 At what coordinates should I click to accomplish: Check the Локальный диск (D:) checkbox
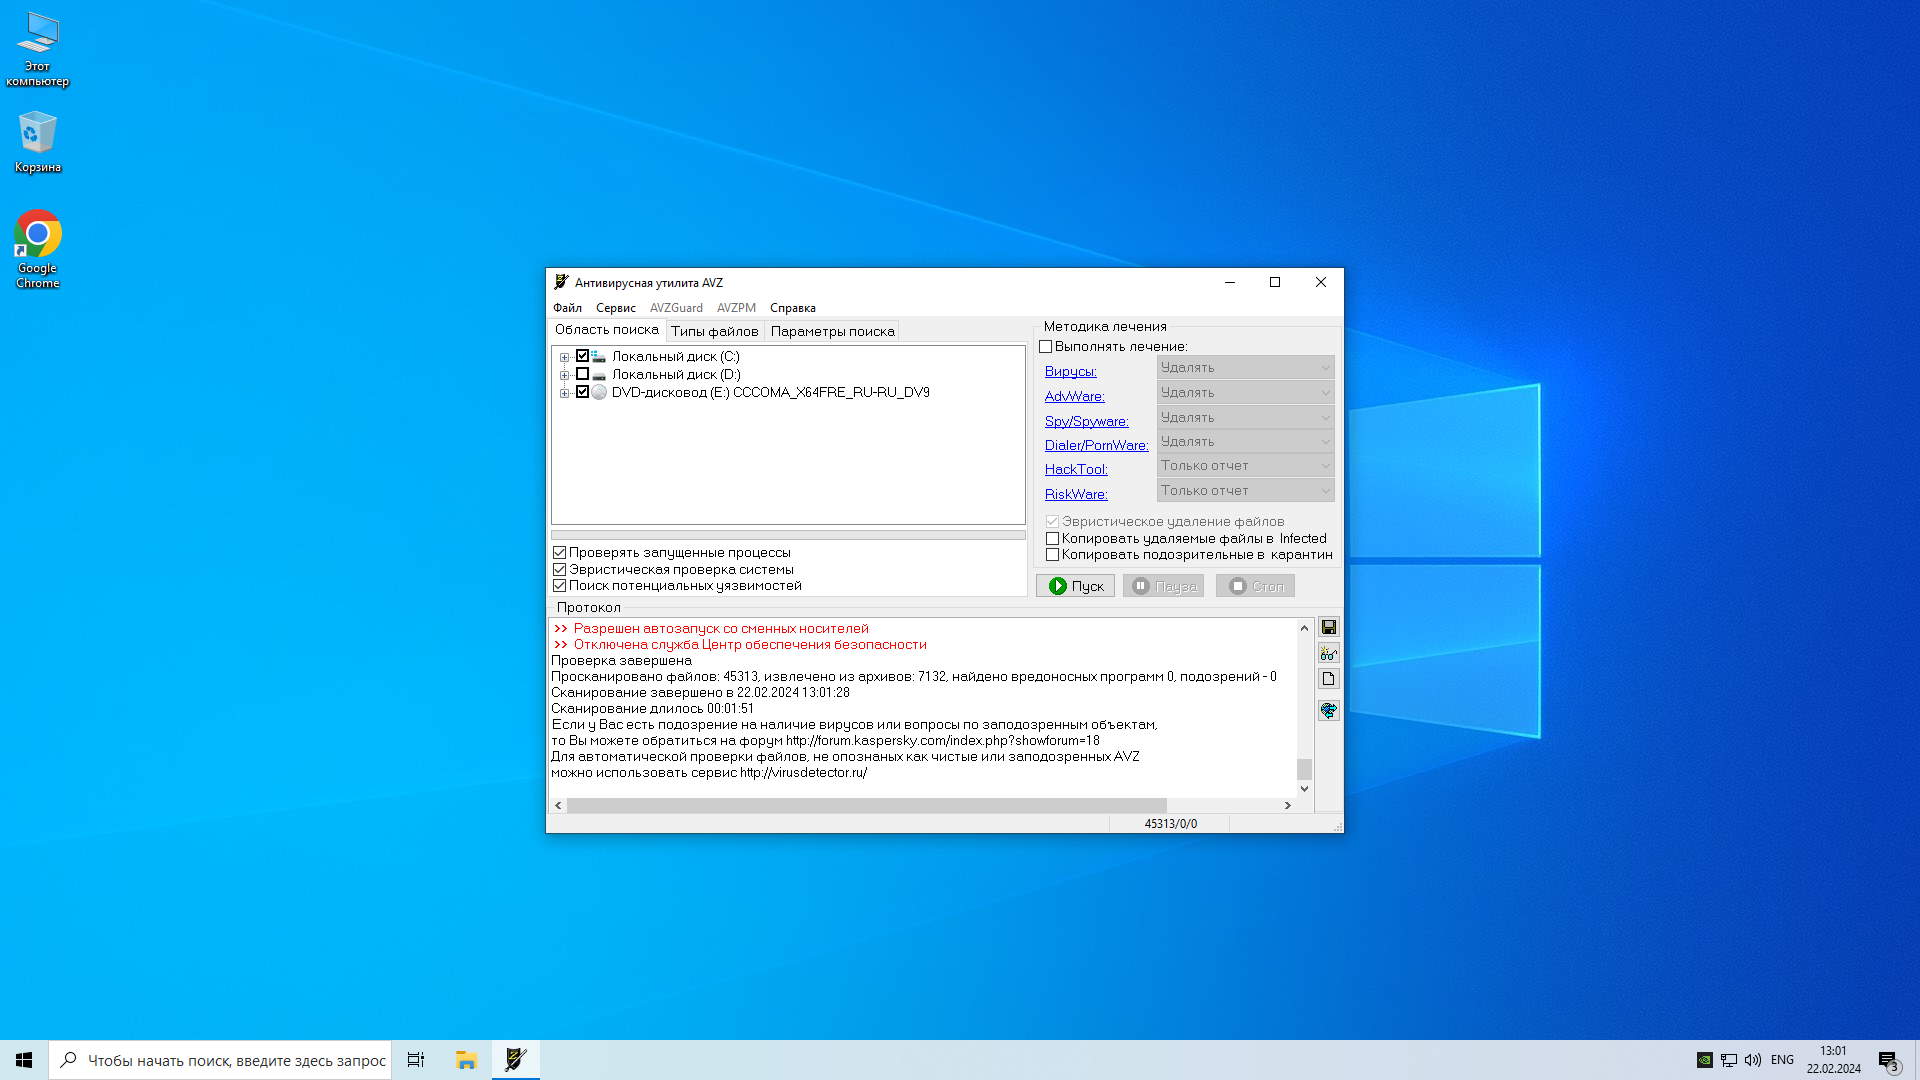point(582,374)
